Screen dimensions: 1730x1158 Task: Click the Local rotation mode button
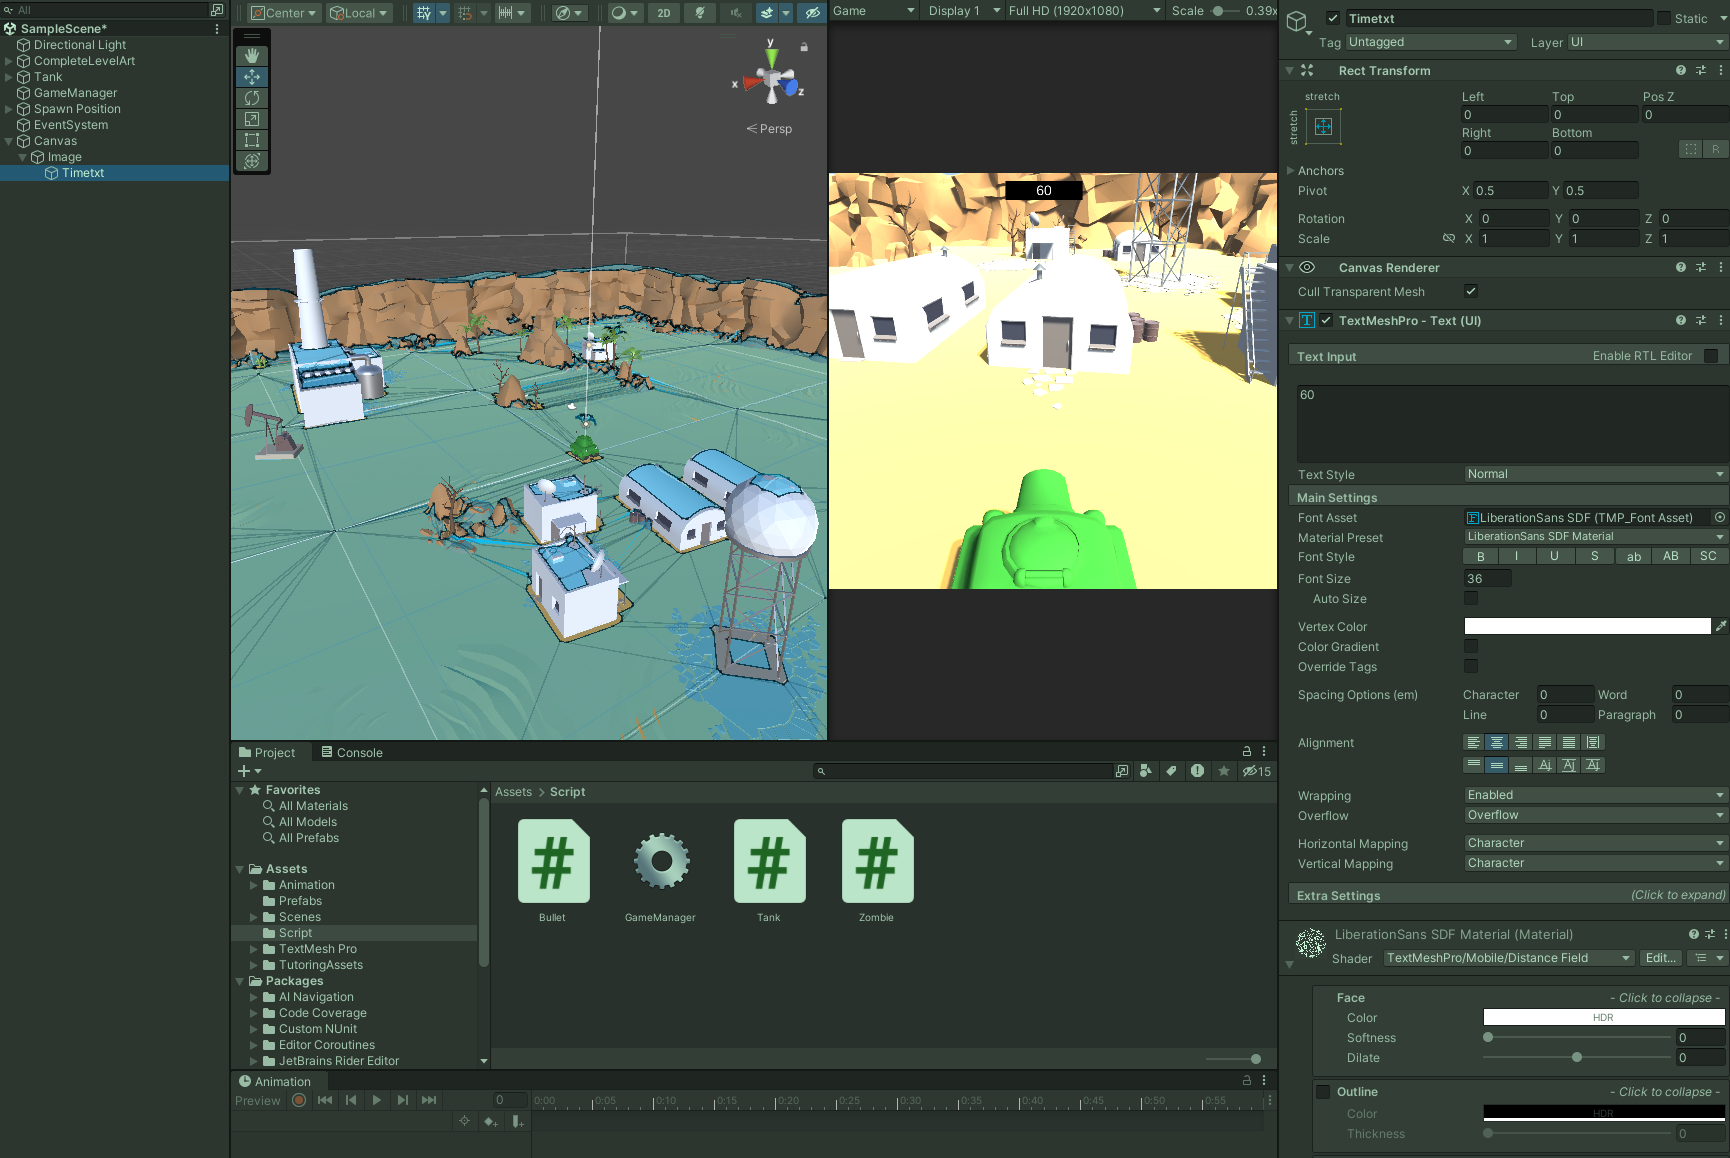point(358,13)
